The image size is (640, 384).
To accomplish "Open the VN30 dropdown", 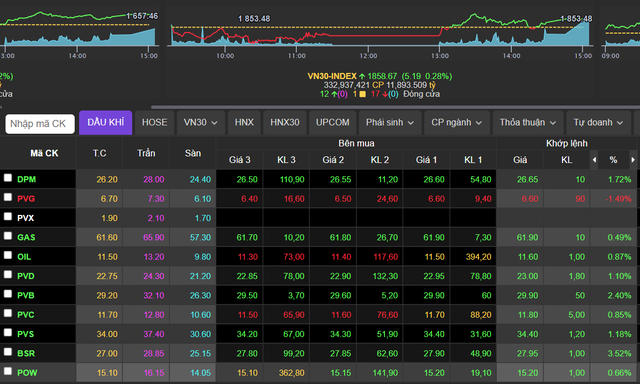I will pos(201,122).
